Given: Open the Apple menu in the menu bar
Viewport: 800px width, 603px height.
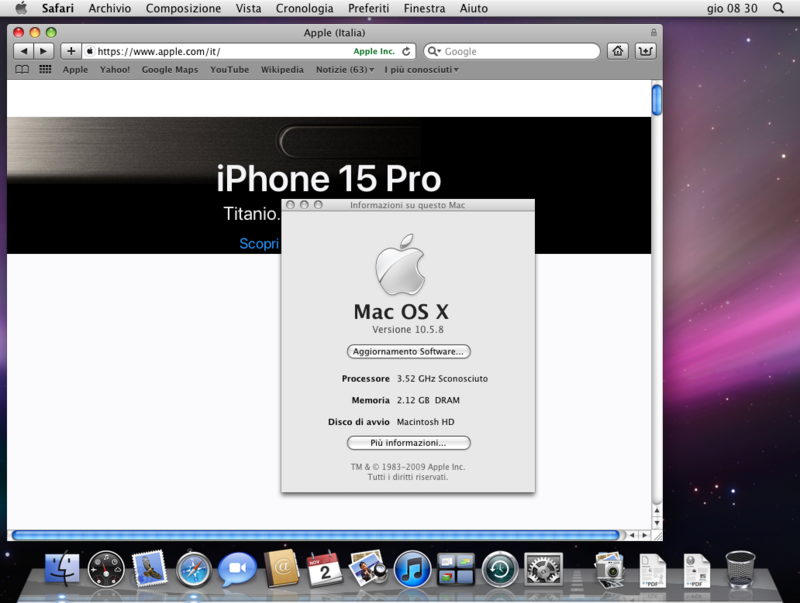Looking at the screenshot, I should pos(21,8).
